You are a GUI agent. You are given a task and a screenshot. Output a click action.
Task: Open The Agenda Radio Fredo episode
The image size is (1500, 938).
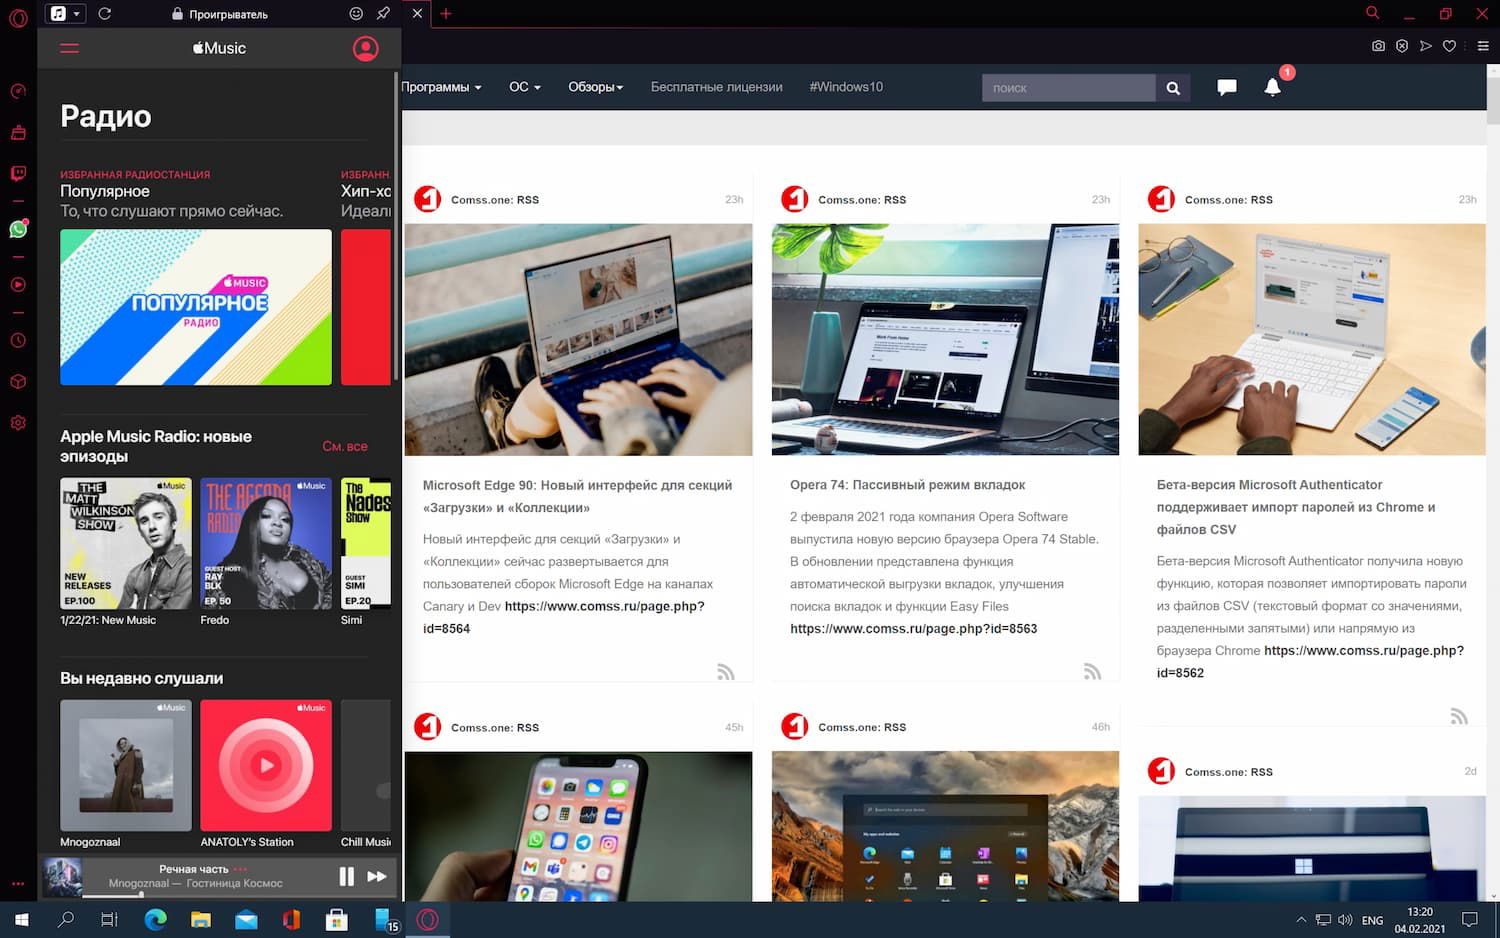coord(266,543)
